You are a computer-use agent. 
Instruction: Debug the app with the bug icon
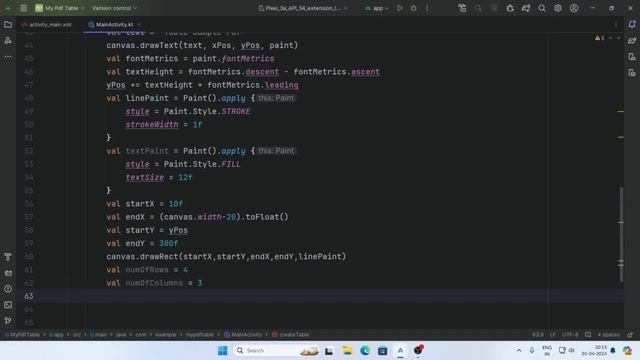pyautogui.click(x=413, y=8)
